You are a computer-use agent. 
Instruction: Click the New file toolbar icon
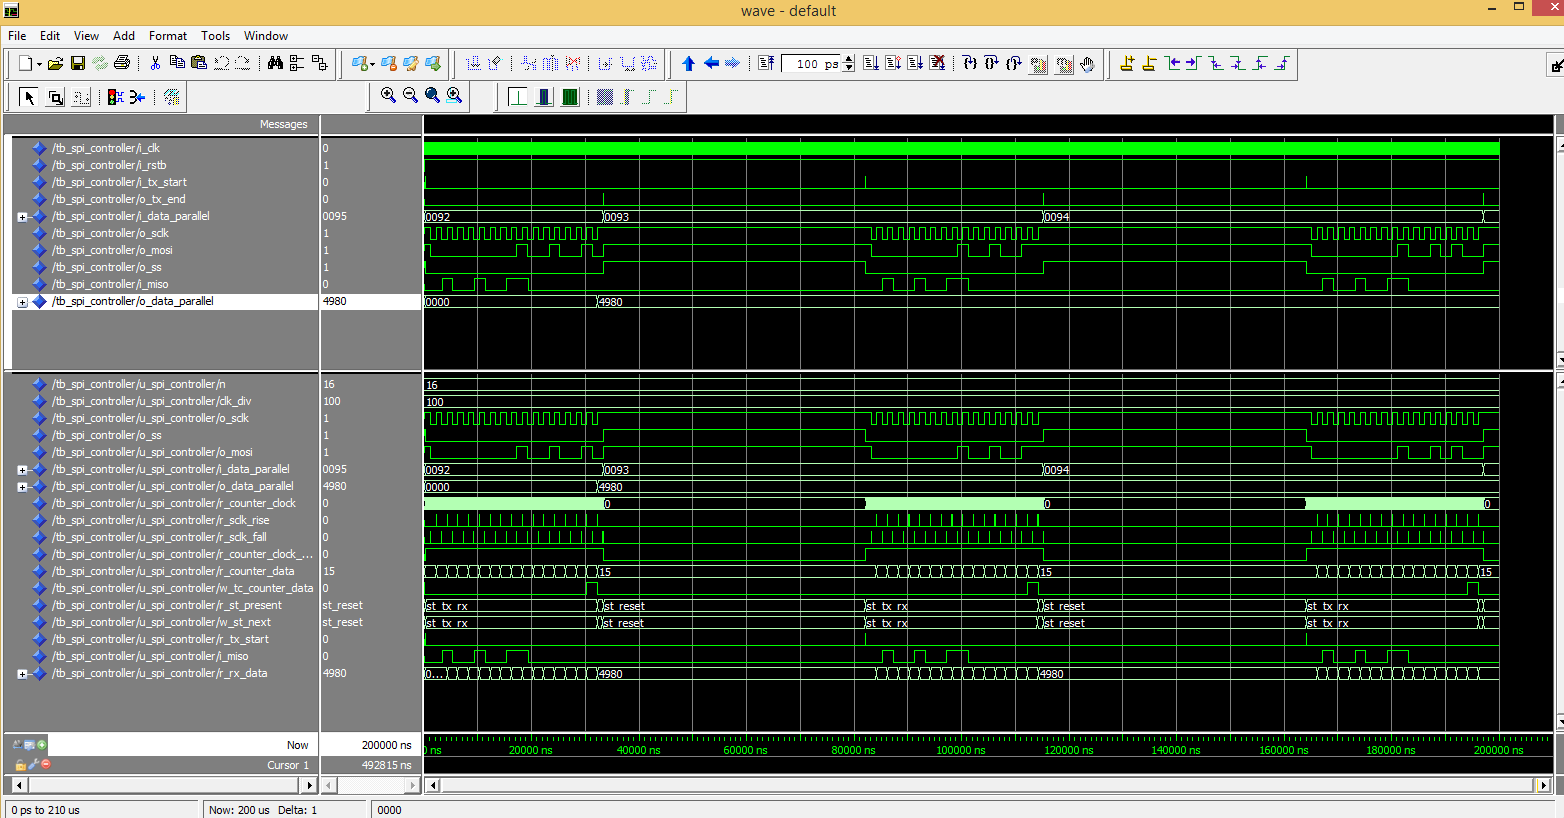click(x=26, y=63)
